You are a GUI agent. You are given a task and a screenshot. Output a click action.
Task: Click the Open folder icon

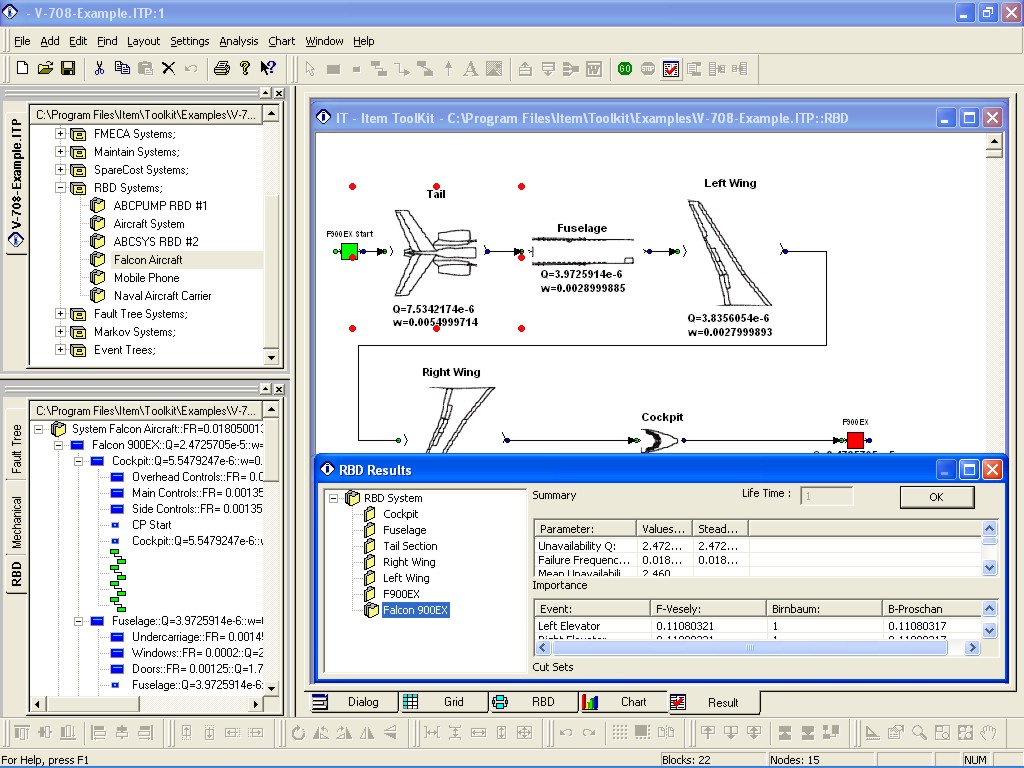pos(45,68)
